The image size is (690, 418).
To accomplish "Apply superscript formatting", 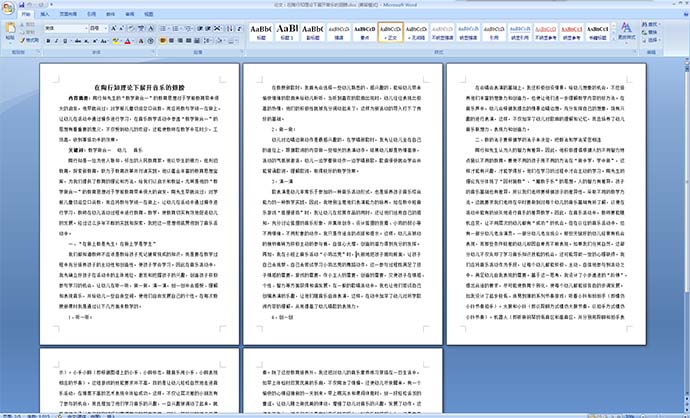I will pos(95,41).
